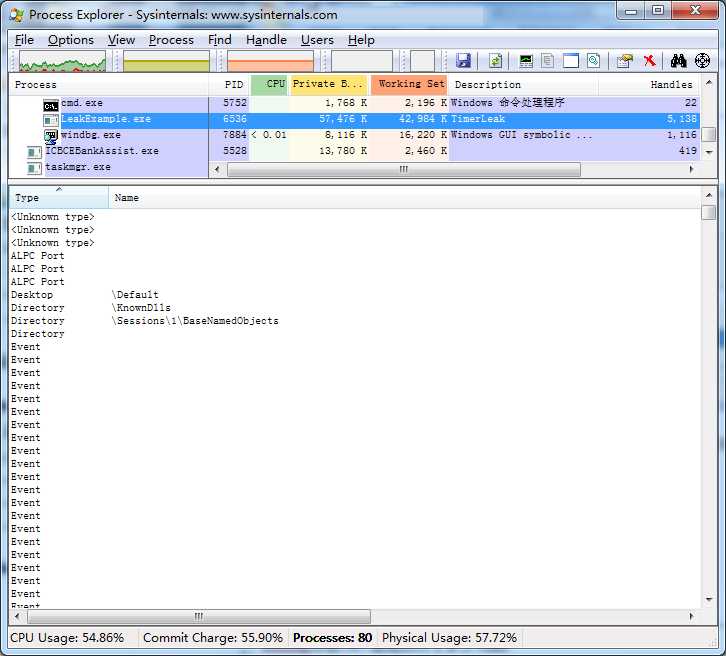
Task: Click the Process Explorer title bar icon
Action: 17,15
